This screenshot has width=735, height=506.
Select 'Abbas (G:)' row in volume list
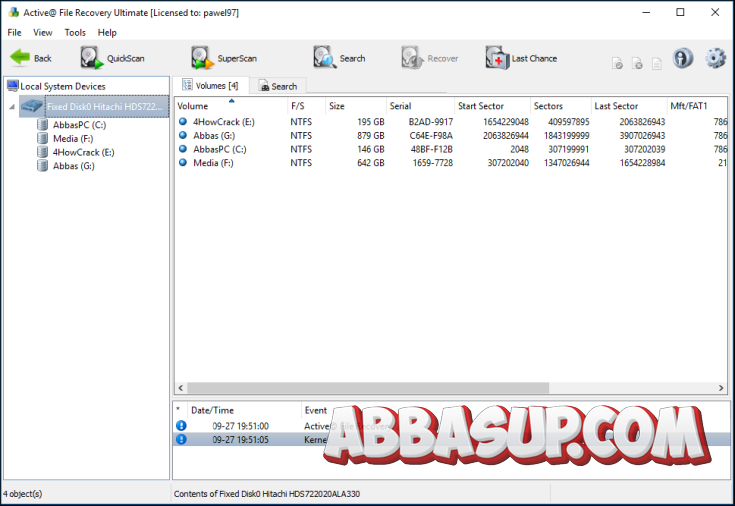pyautogui.click(x=450, y=135)
